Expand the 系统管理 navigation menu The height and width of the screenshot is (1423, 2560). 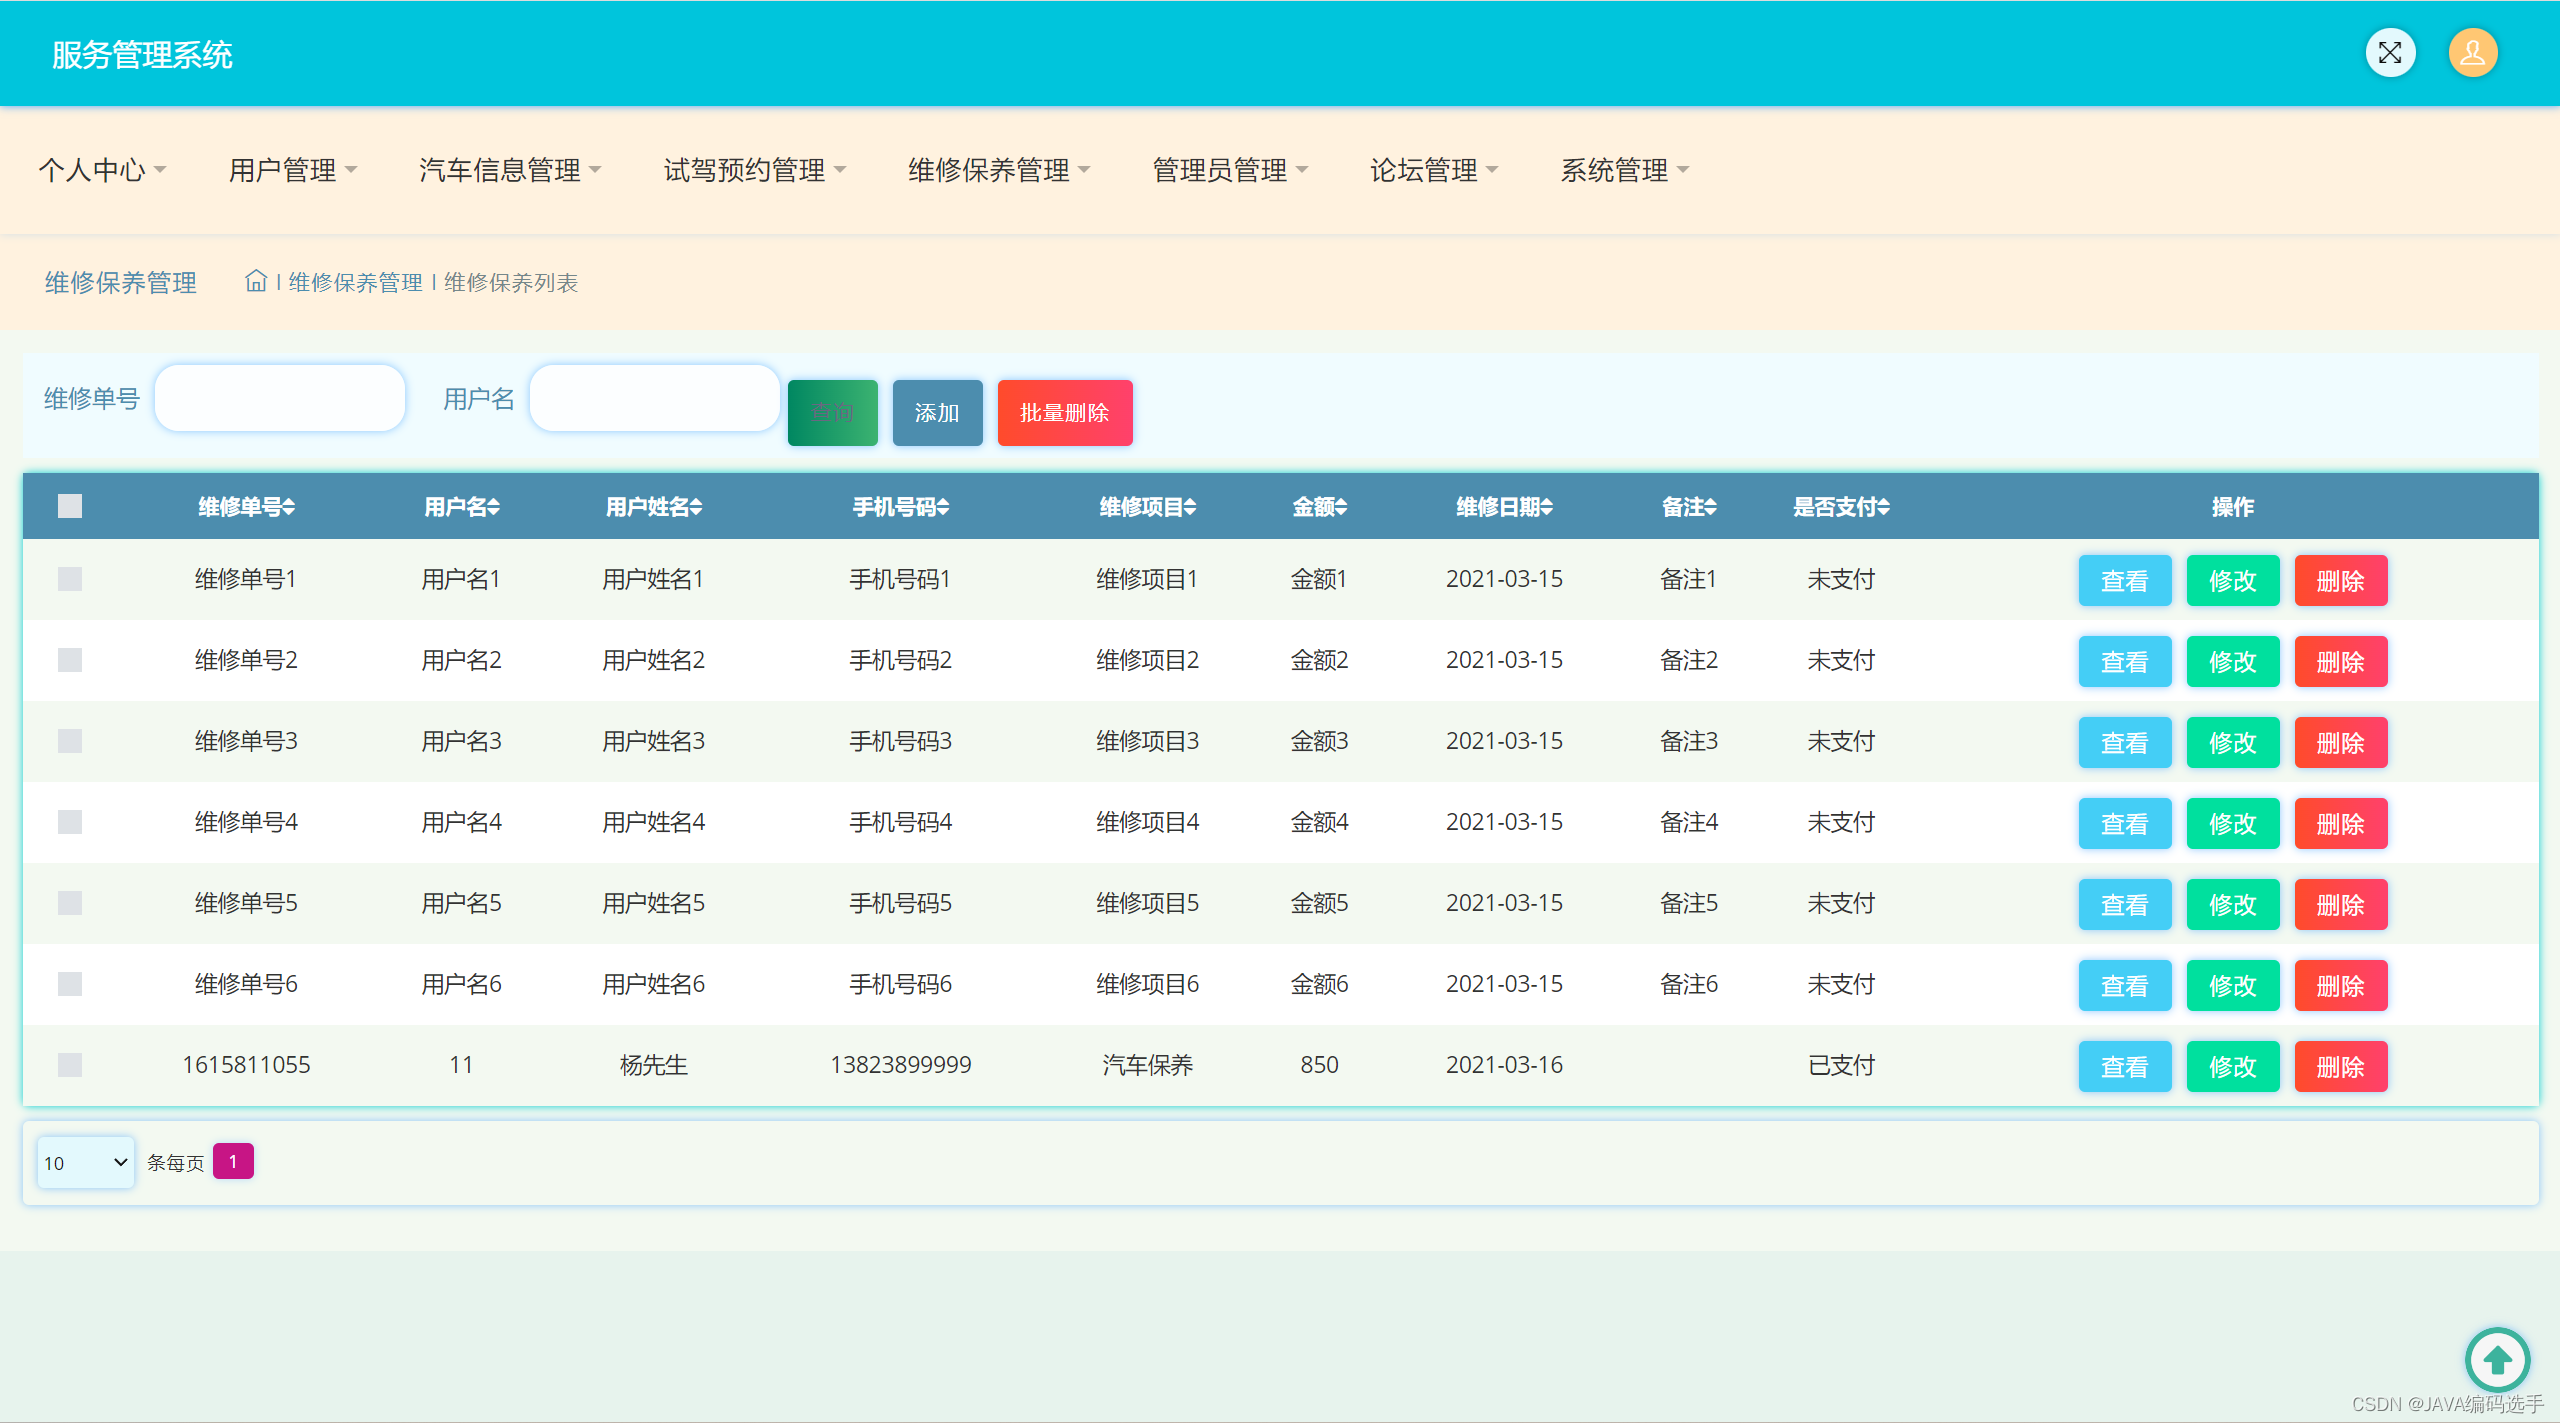click(x=1625, y=170)
